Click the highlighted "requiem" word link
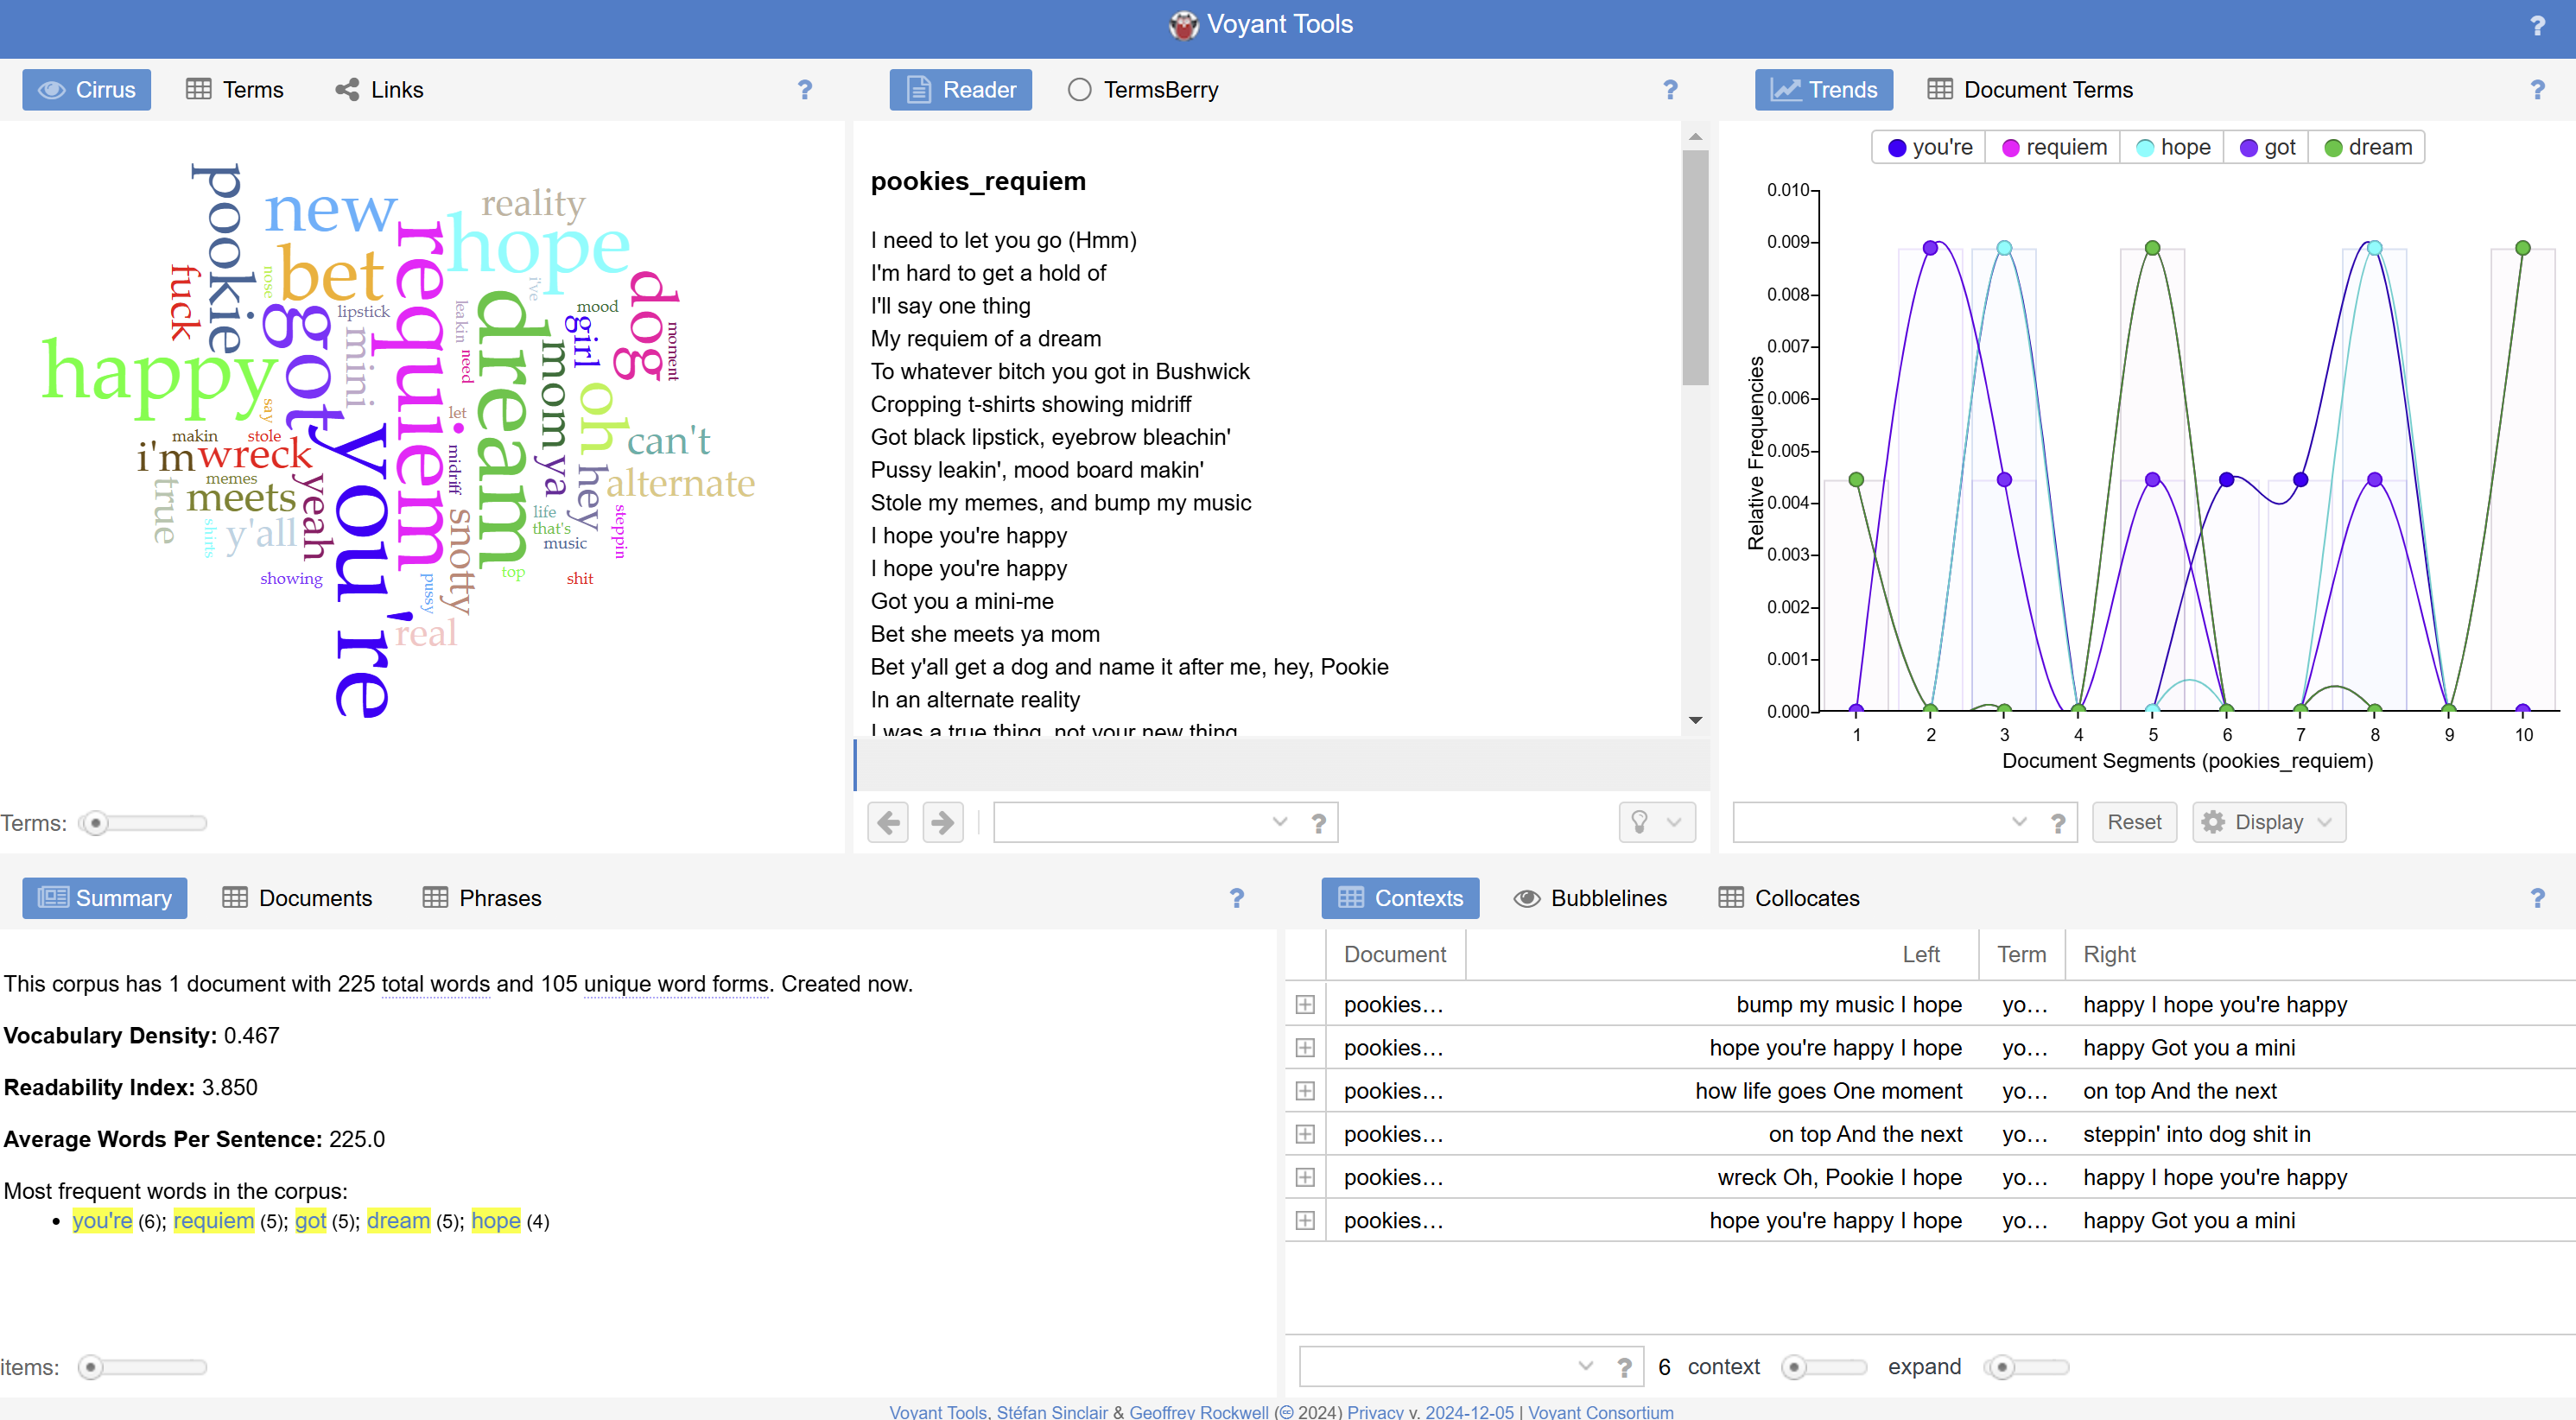2576x1420 pixels. coord(213,1220)
